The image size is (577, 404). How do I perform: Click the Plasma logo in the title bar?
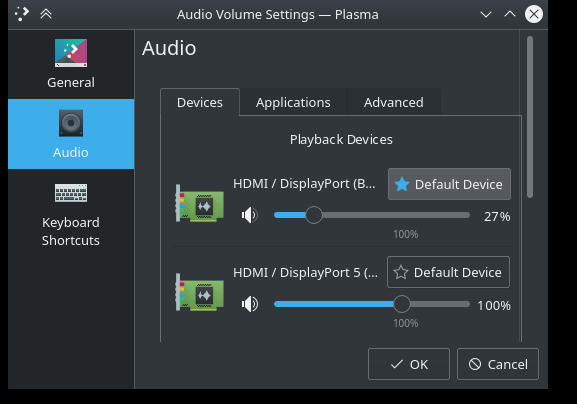coord(21,14)
